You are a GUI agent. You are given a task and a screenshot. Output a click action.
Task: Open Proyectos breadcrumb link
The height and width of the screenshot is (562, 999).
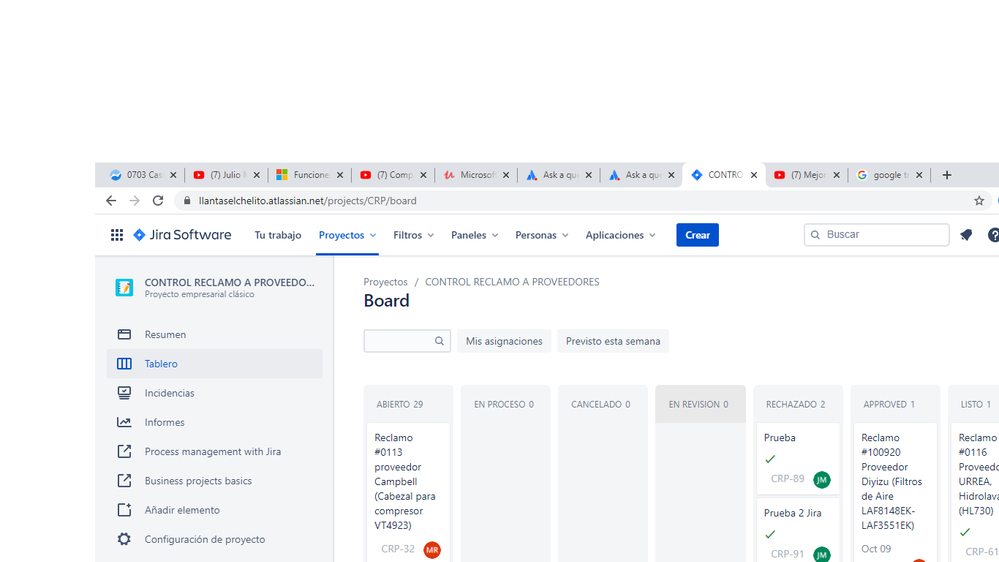tap(385, 282)
